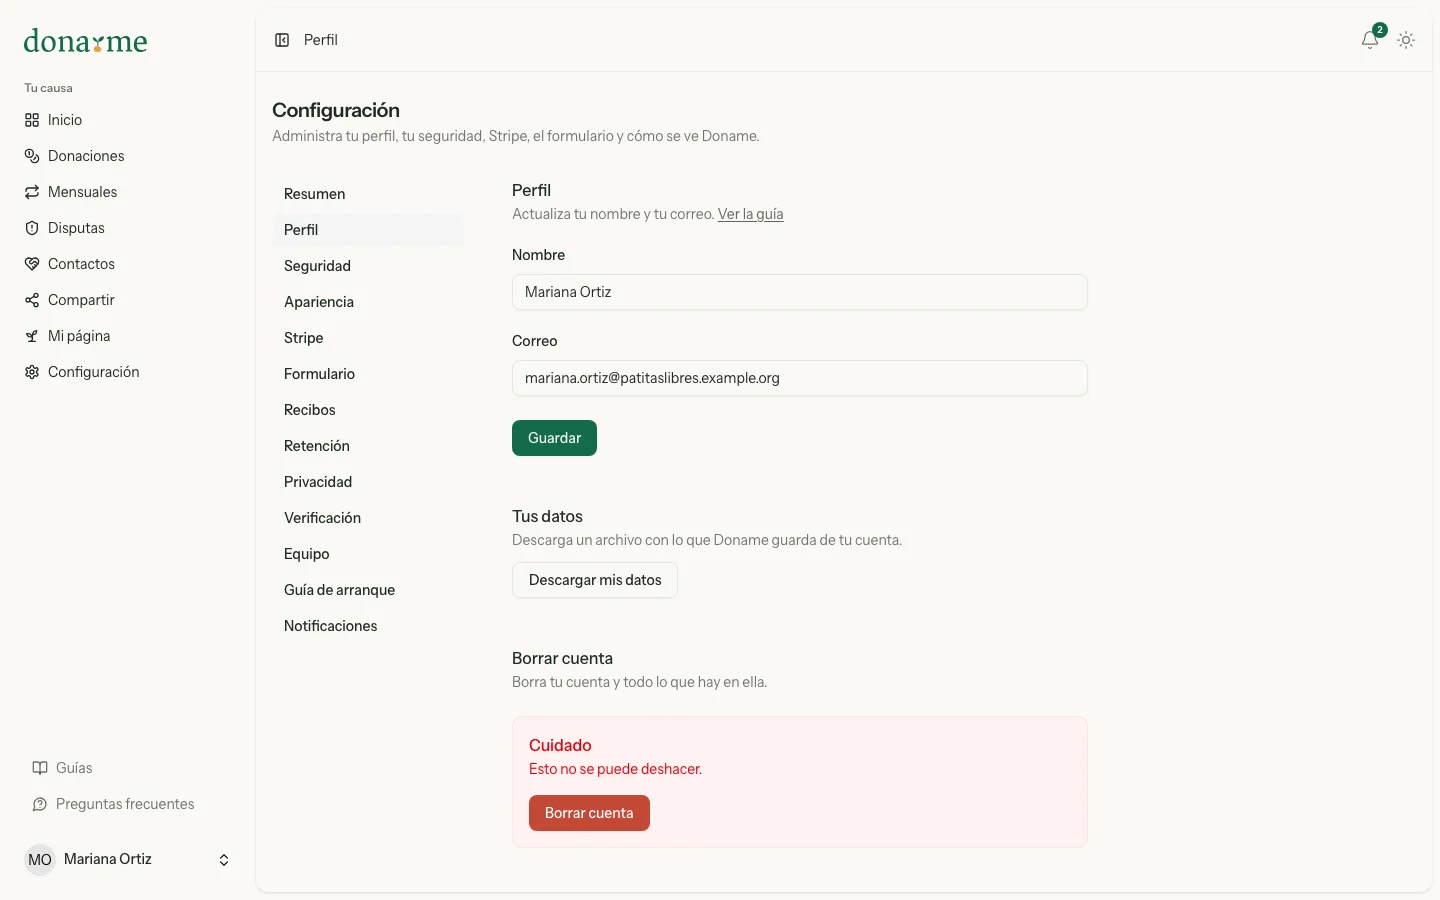
Task: Click the Mensuales repeat icon
Action: (x=32, y=192)
